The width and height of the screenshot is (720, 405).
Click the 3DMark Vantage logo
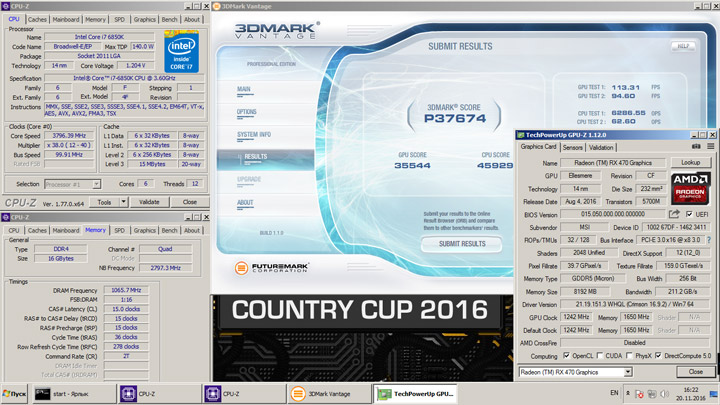pyautogui.click(x=277, y=30)
